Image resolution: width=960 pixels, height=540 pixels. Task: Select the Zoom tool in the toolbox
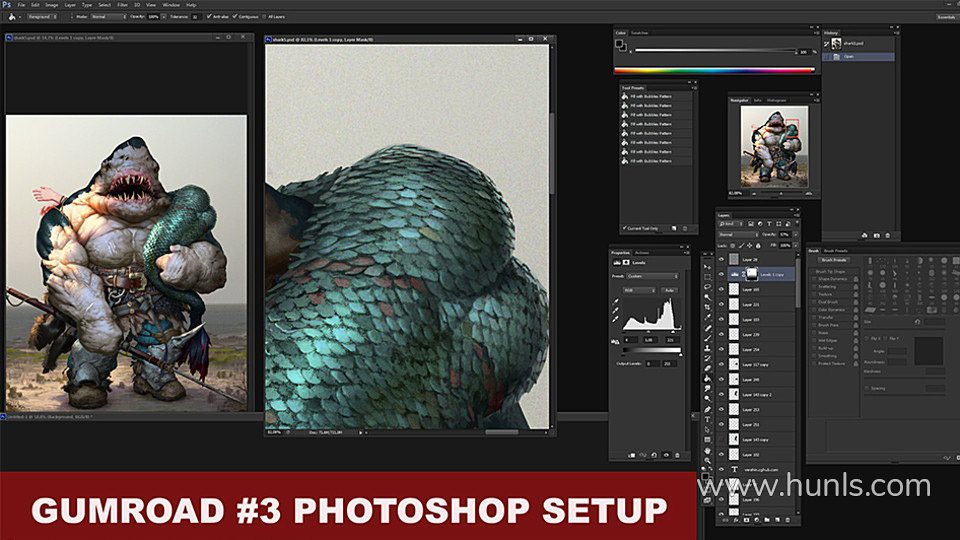[708, 460]
